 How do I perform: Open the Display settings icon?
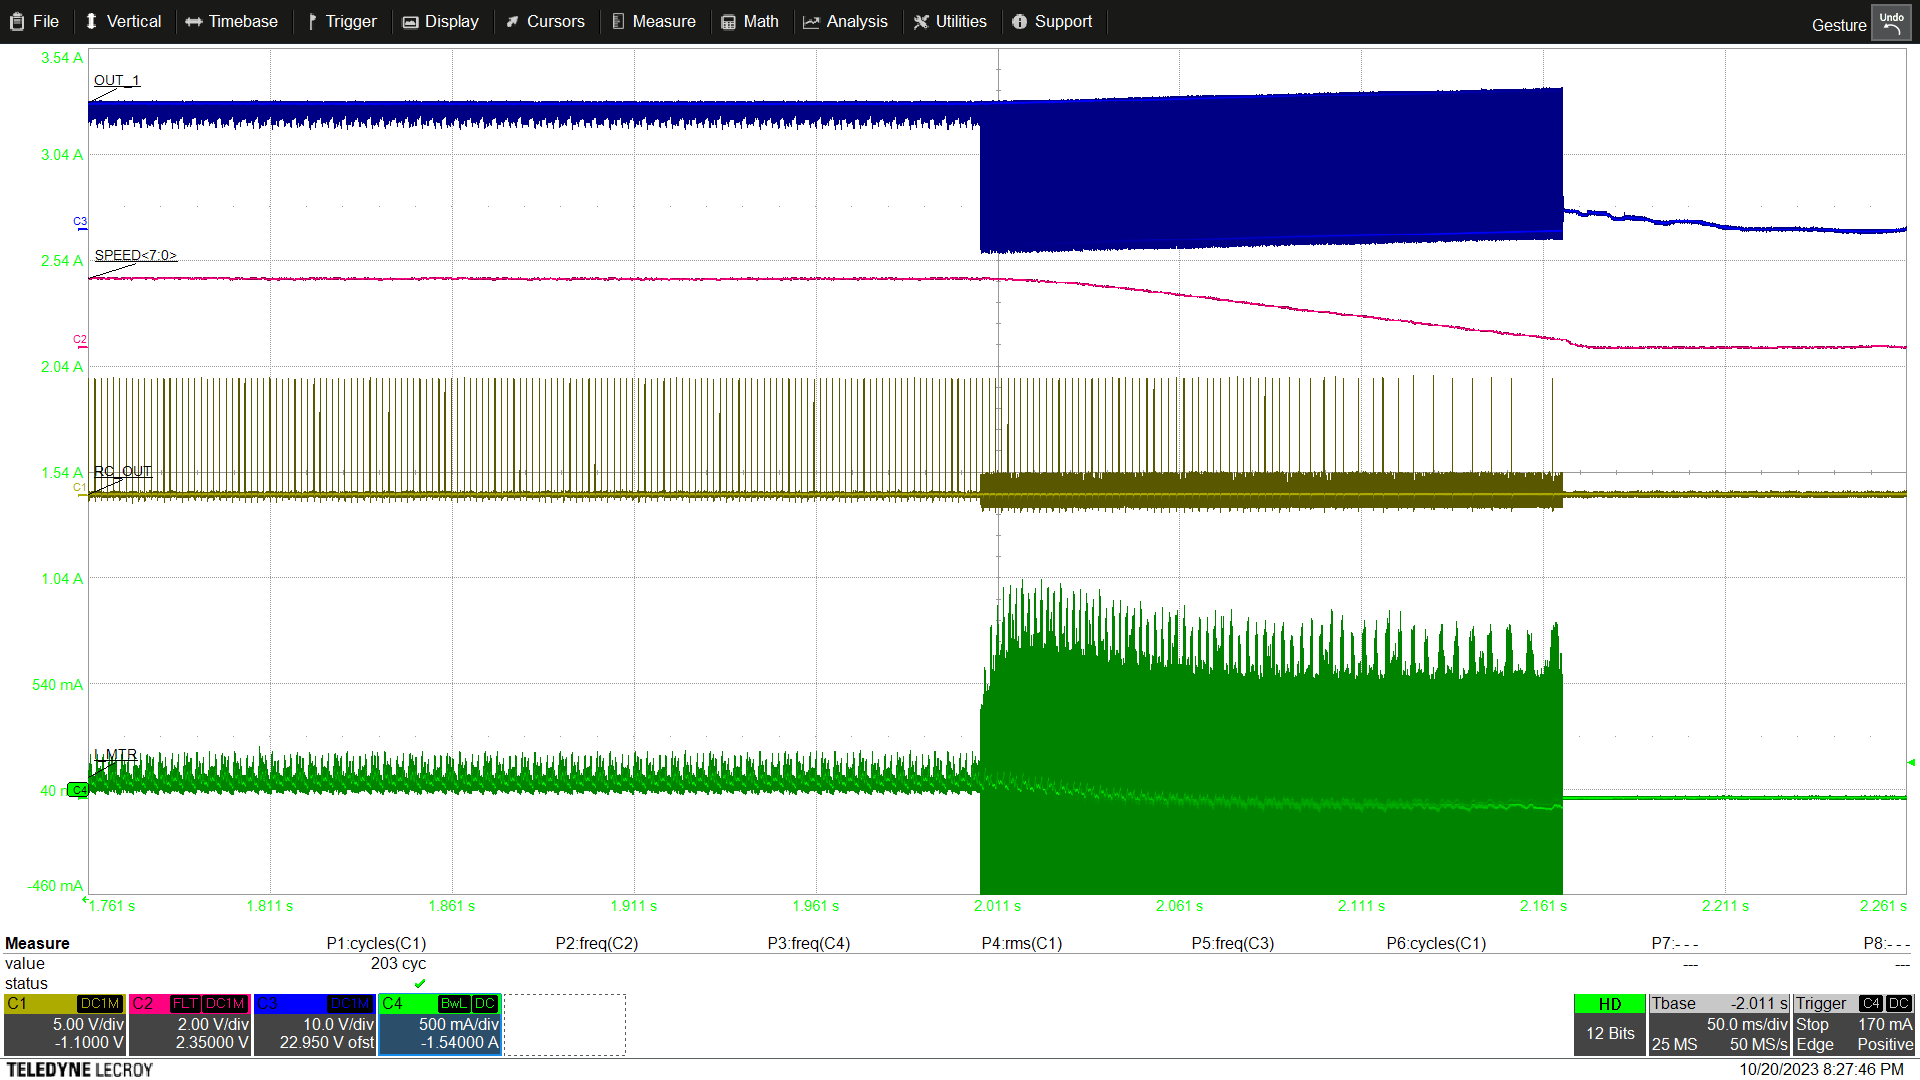pyautogui.click(x=411, y=21)
